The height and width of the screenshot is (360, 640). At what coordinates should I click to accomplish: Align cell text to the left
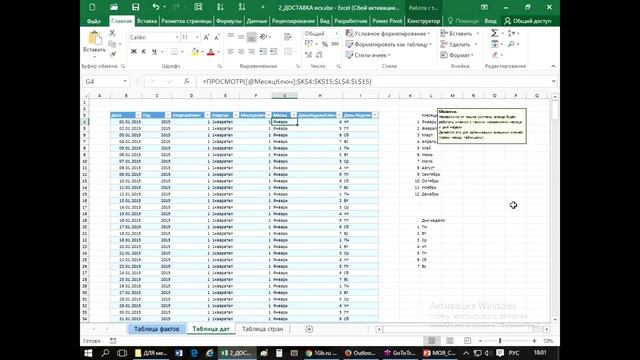tap(231, 51)
